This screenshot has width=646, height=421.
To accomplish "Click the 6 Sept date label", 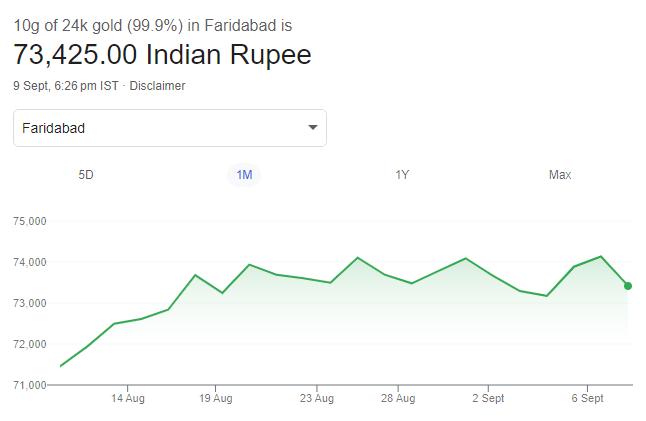I will point(587,399).
